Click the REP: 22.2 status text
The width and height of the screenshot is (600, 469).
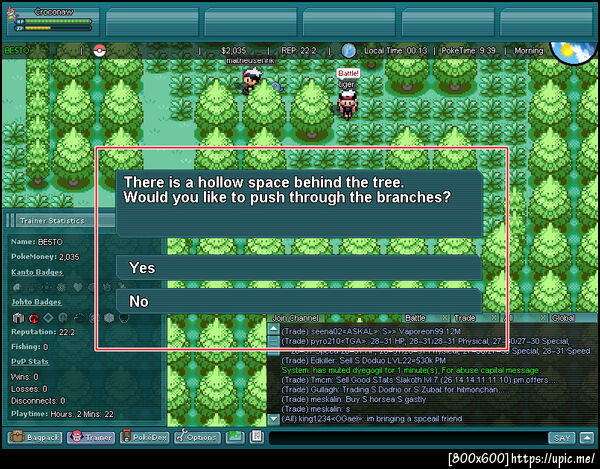pos(299,50)
